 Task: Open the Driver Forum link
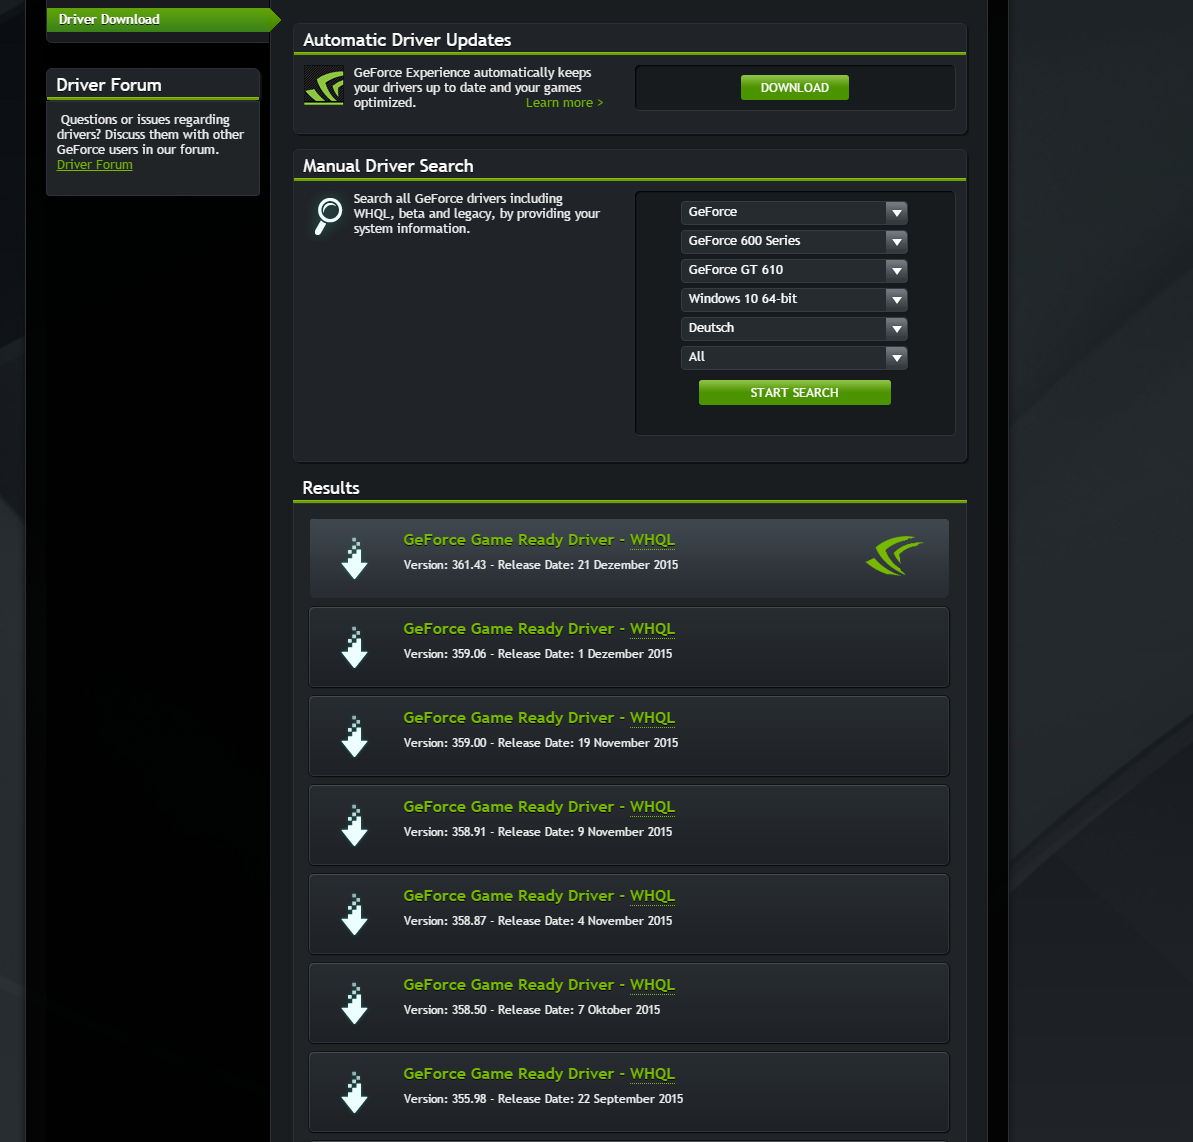tap(94, 165)
